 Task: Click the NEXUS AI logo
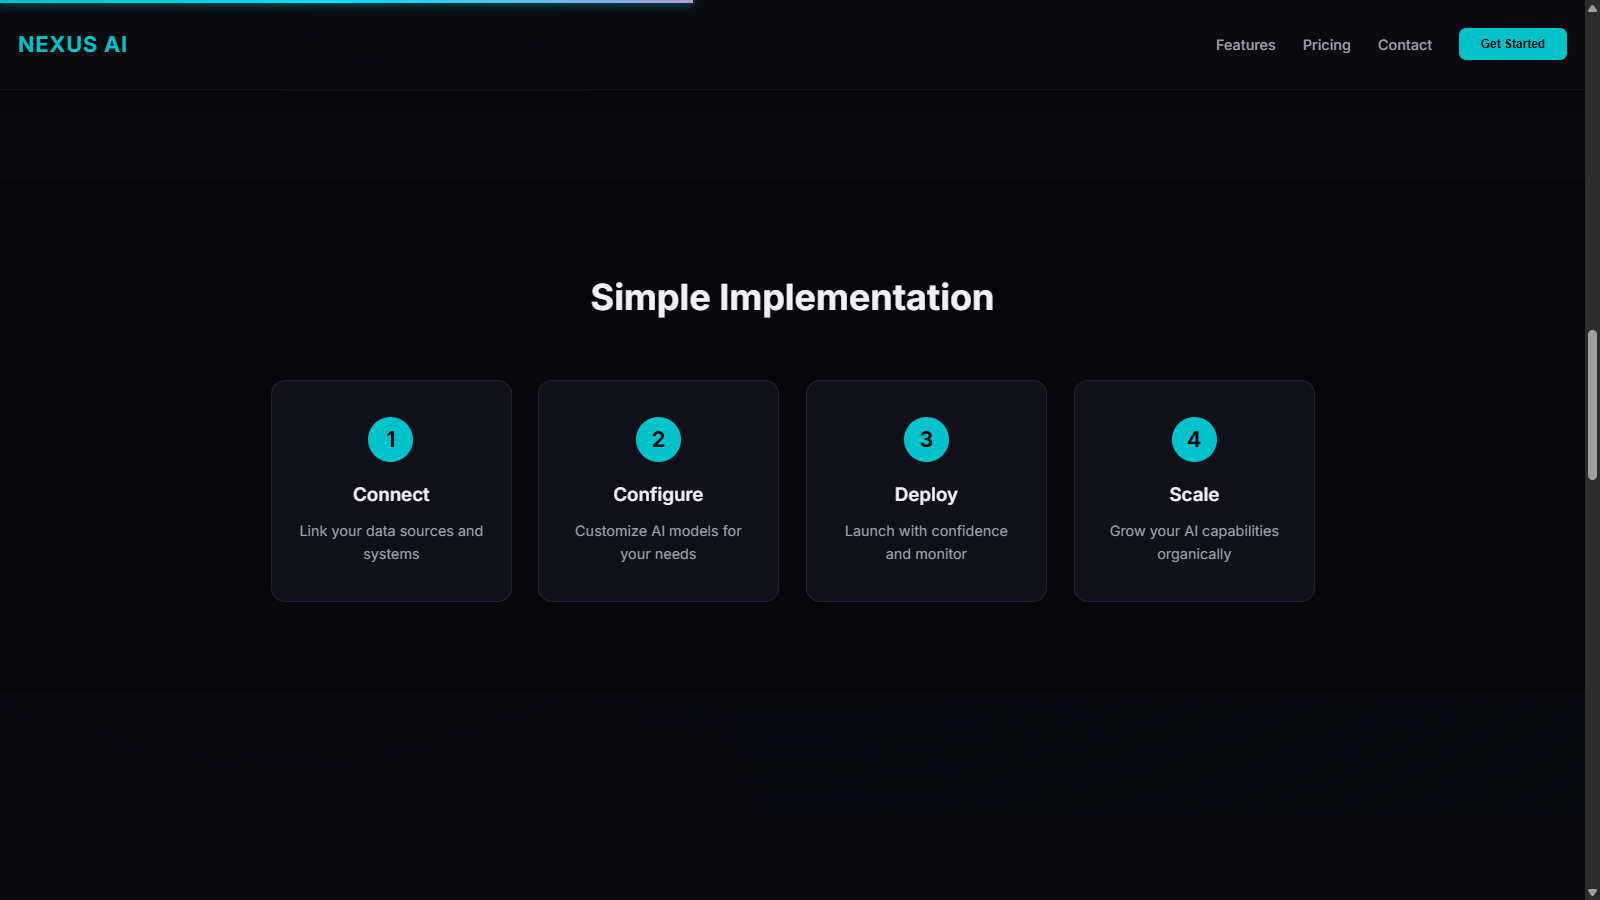71,44
